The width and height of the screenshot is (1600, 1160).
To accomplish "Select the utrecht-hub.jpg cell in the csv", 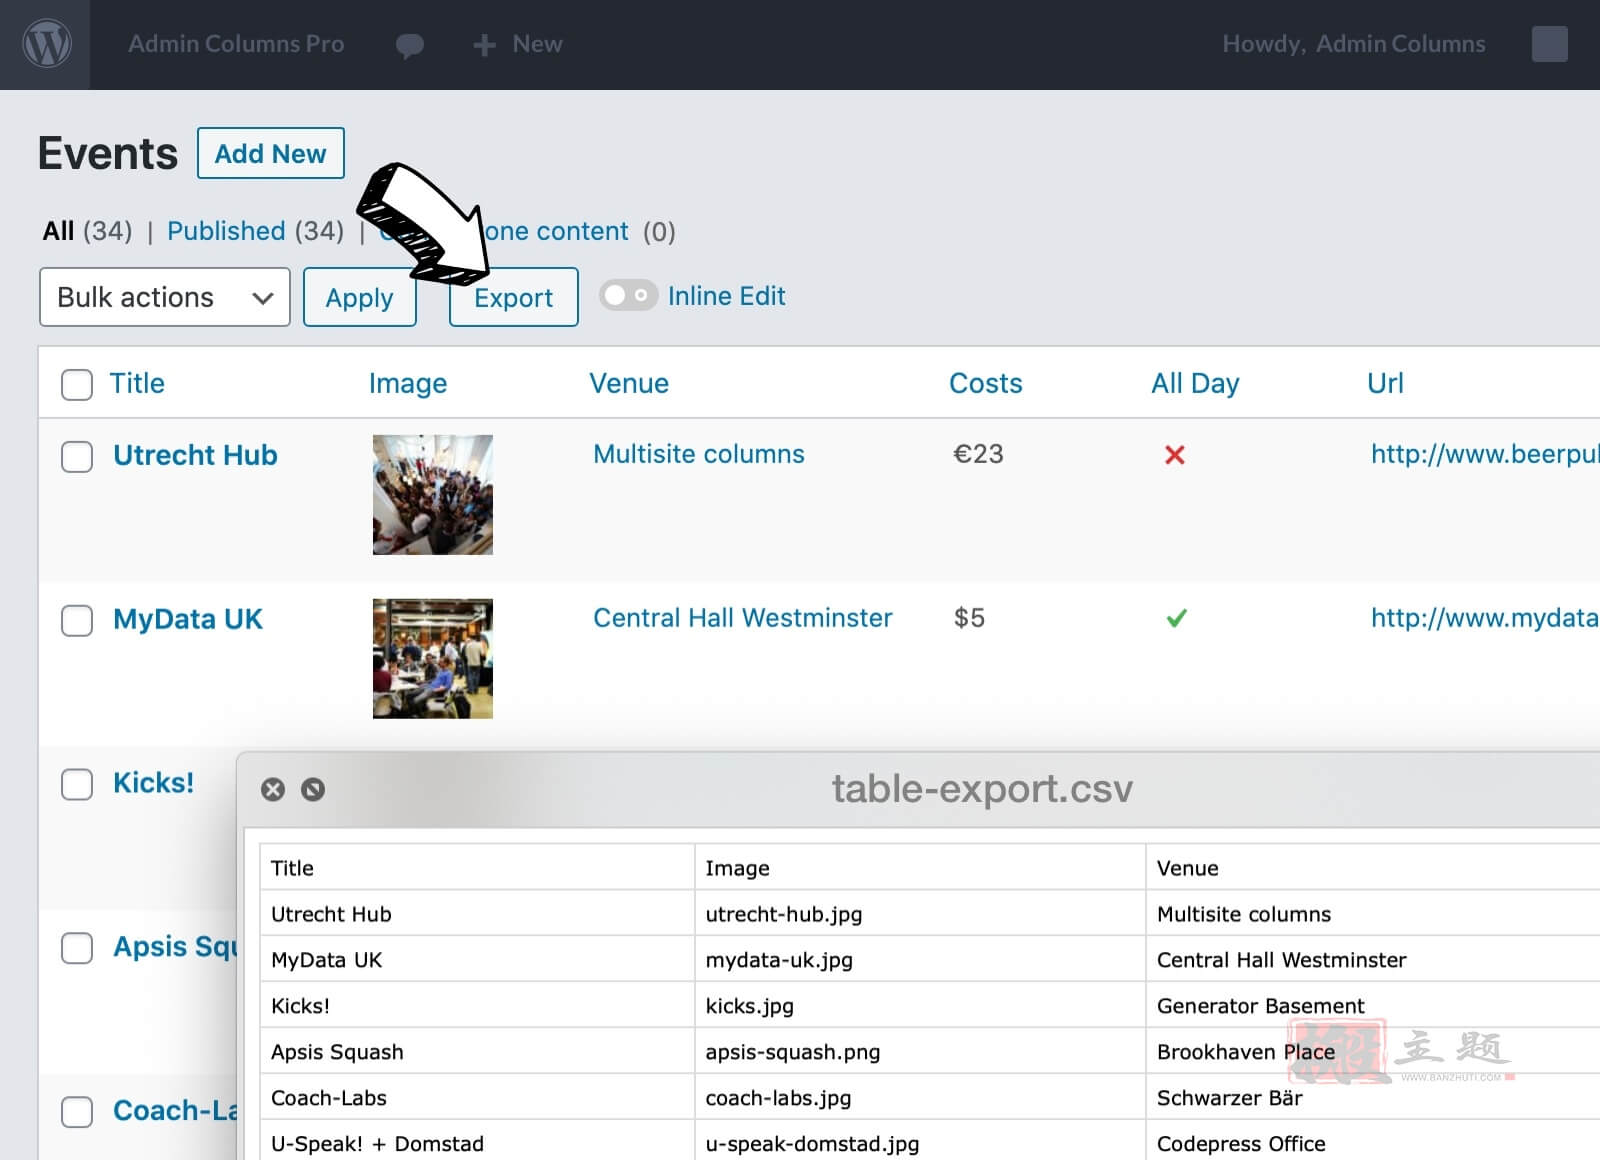I will pos(920,913).
